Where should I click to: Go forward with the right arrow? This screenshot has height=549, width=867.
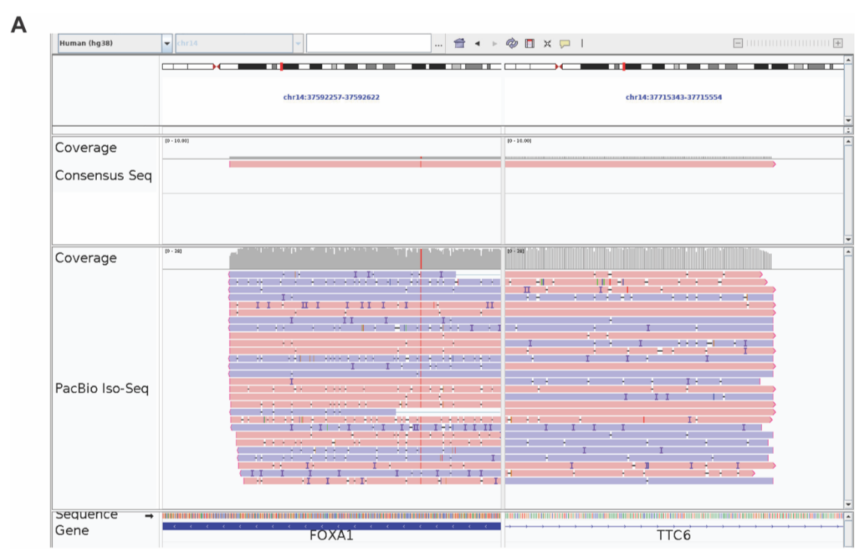click(494, 43)
